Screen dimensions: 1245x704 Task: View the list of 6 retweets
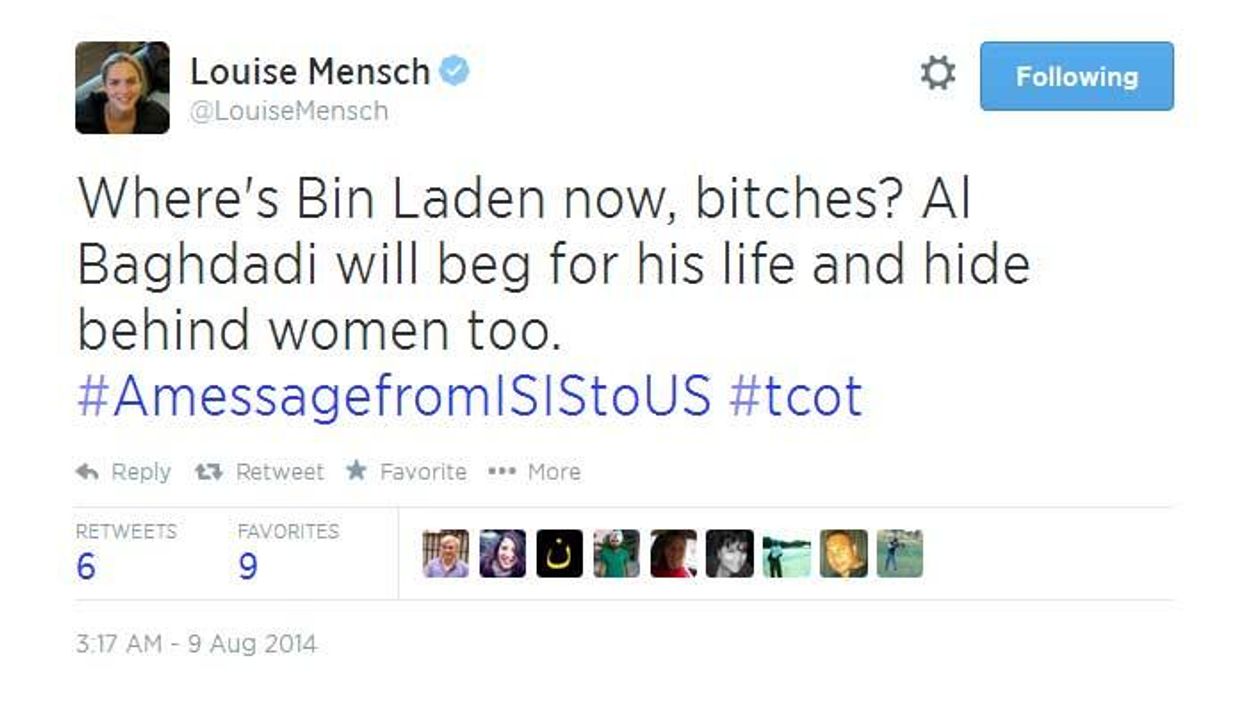pos(87,567)
